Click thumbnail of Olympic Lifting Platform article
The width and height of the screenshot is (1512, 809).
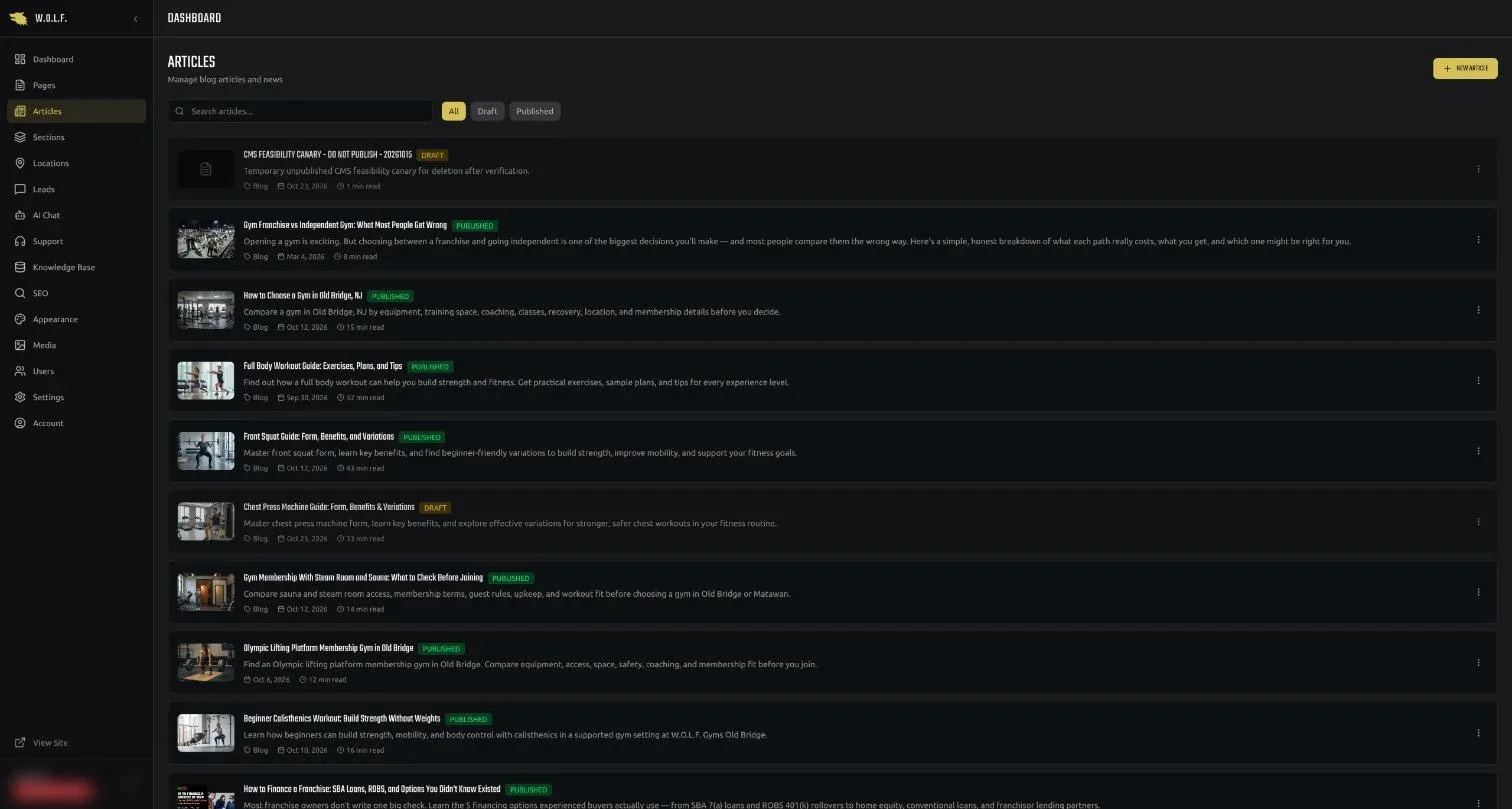(206, 663)
